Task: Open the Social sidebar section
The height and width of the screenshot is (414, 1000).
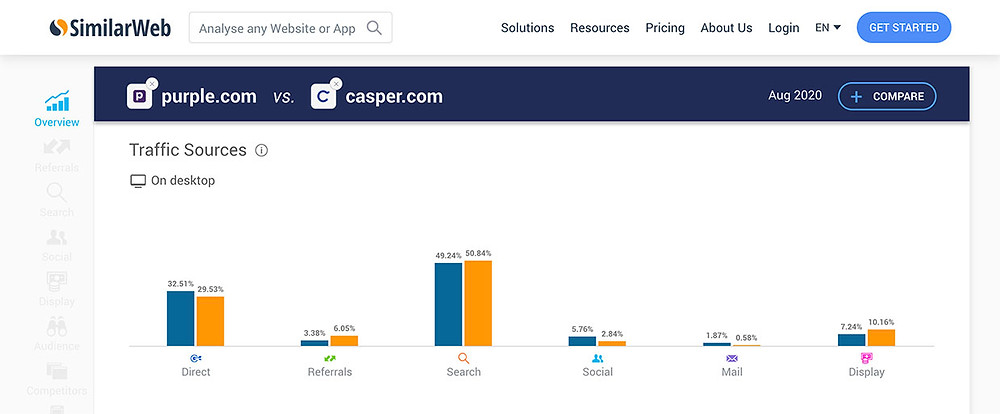Action: coord(57,244)
